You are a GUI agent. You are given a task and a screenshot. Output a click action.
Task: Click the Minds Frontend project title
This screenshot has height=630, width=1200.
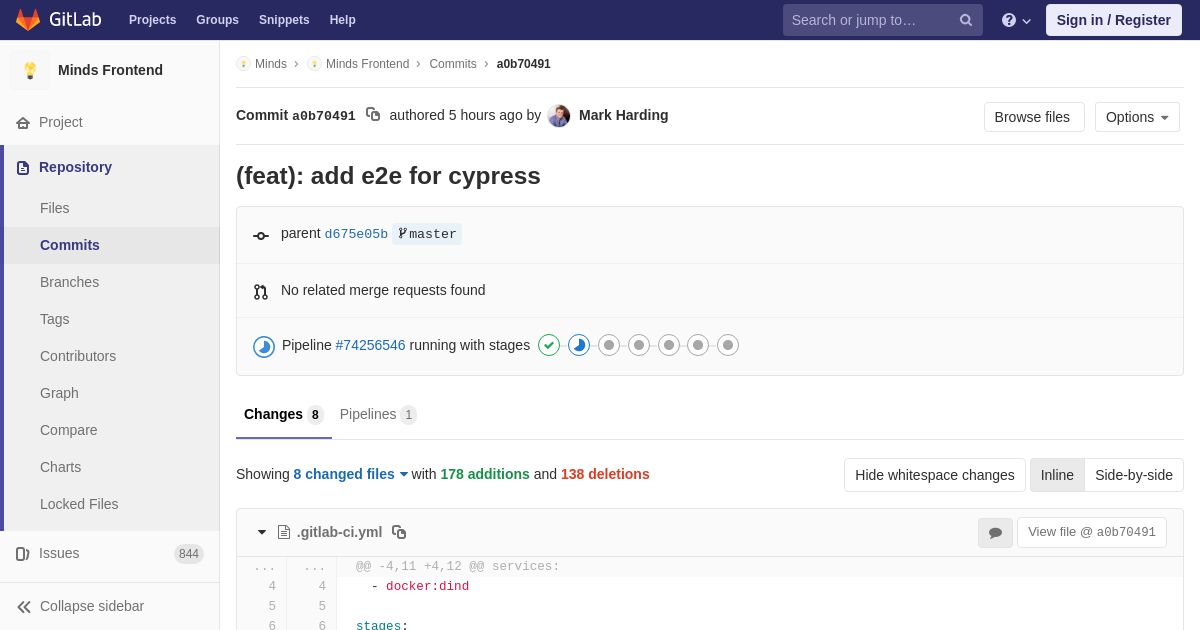pyautogui.click(x=110, y=70)
